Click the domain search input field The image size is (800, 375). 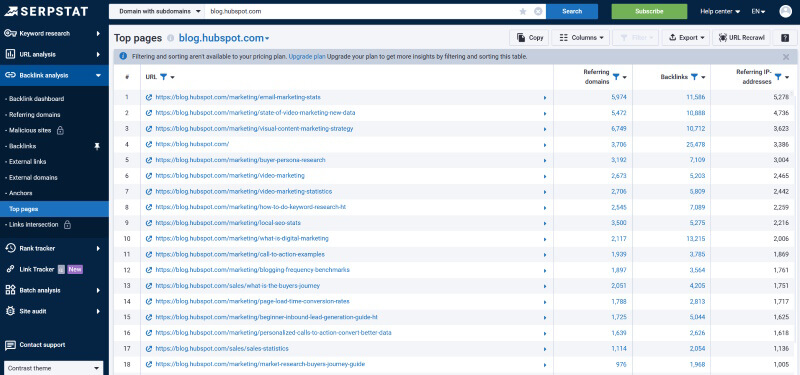click(x=361, y=11)
